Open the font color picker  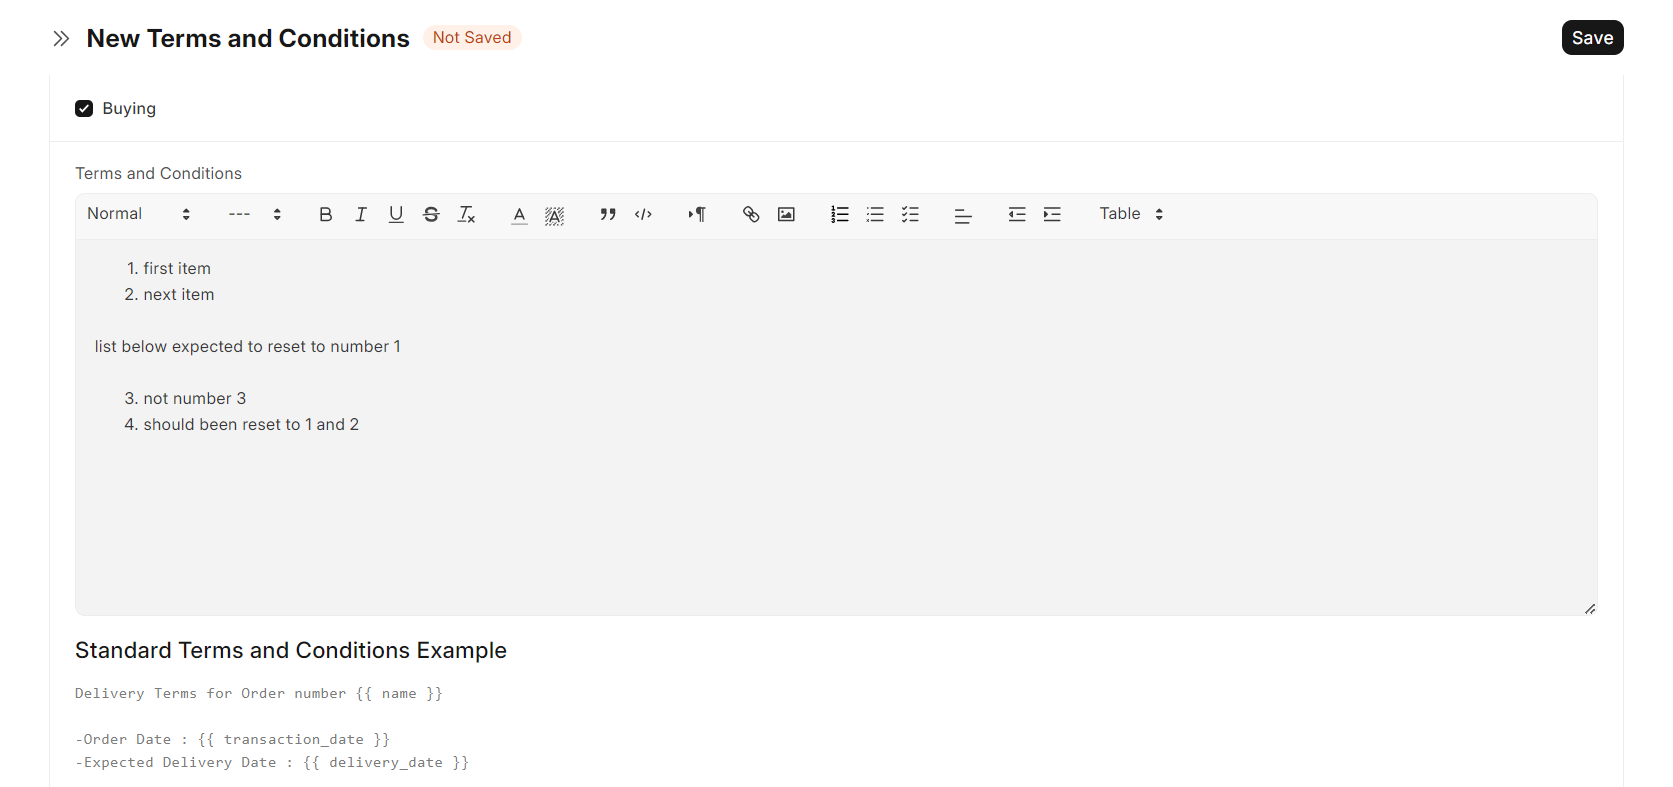(519, 214)
